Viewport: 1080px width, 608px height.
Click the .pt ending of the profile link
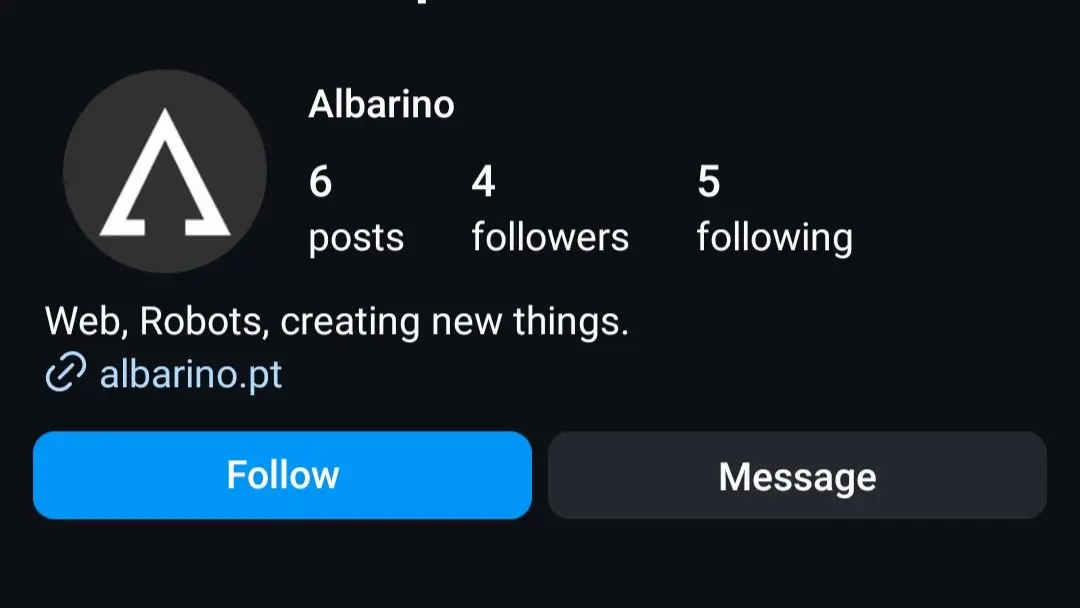pyautogui.click(x=262, y=375)
